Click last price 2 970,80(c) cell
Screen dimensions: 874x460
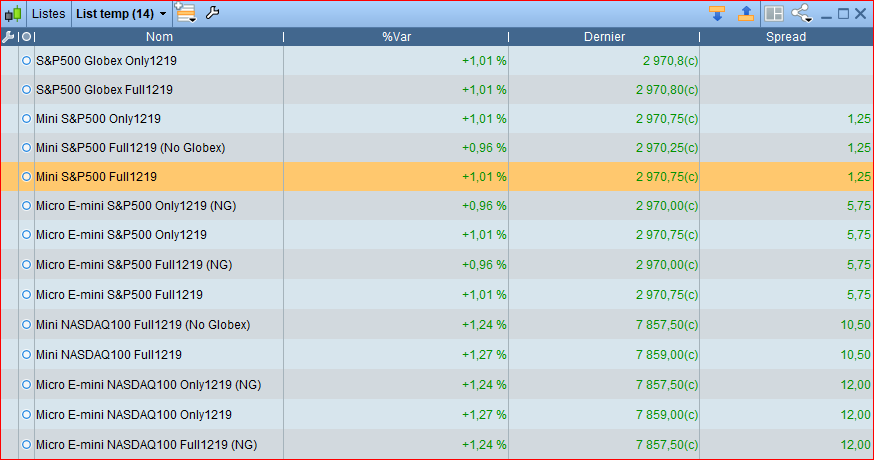(667, 90)
